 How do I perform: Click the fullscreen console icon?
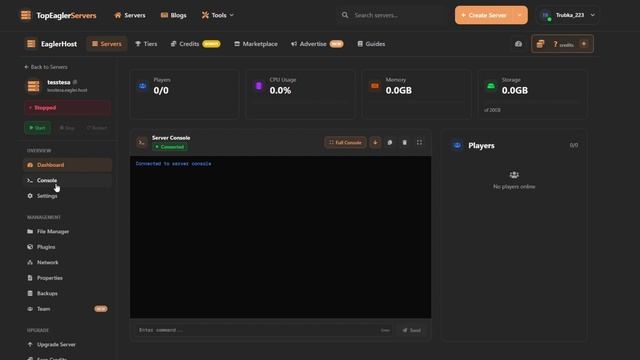click(419, 142)
